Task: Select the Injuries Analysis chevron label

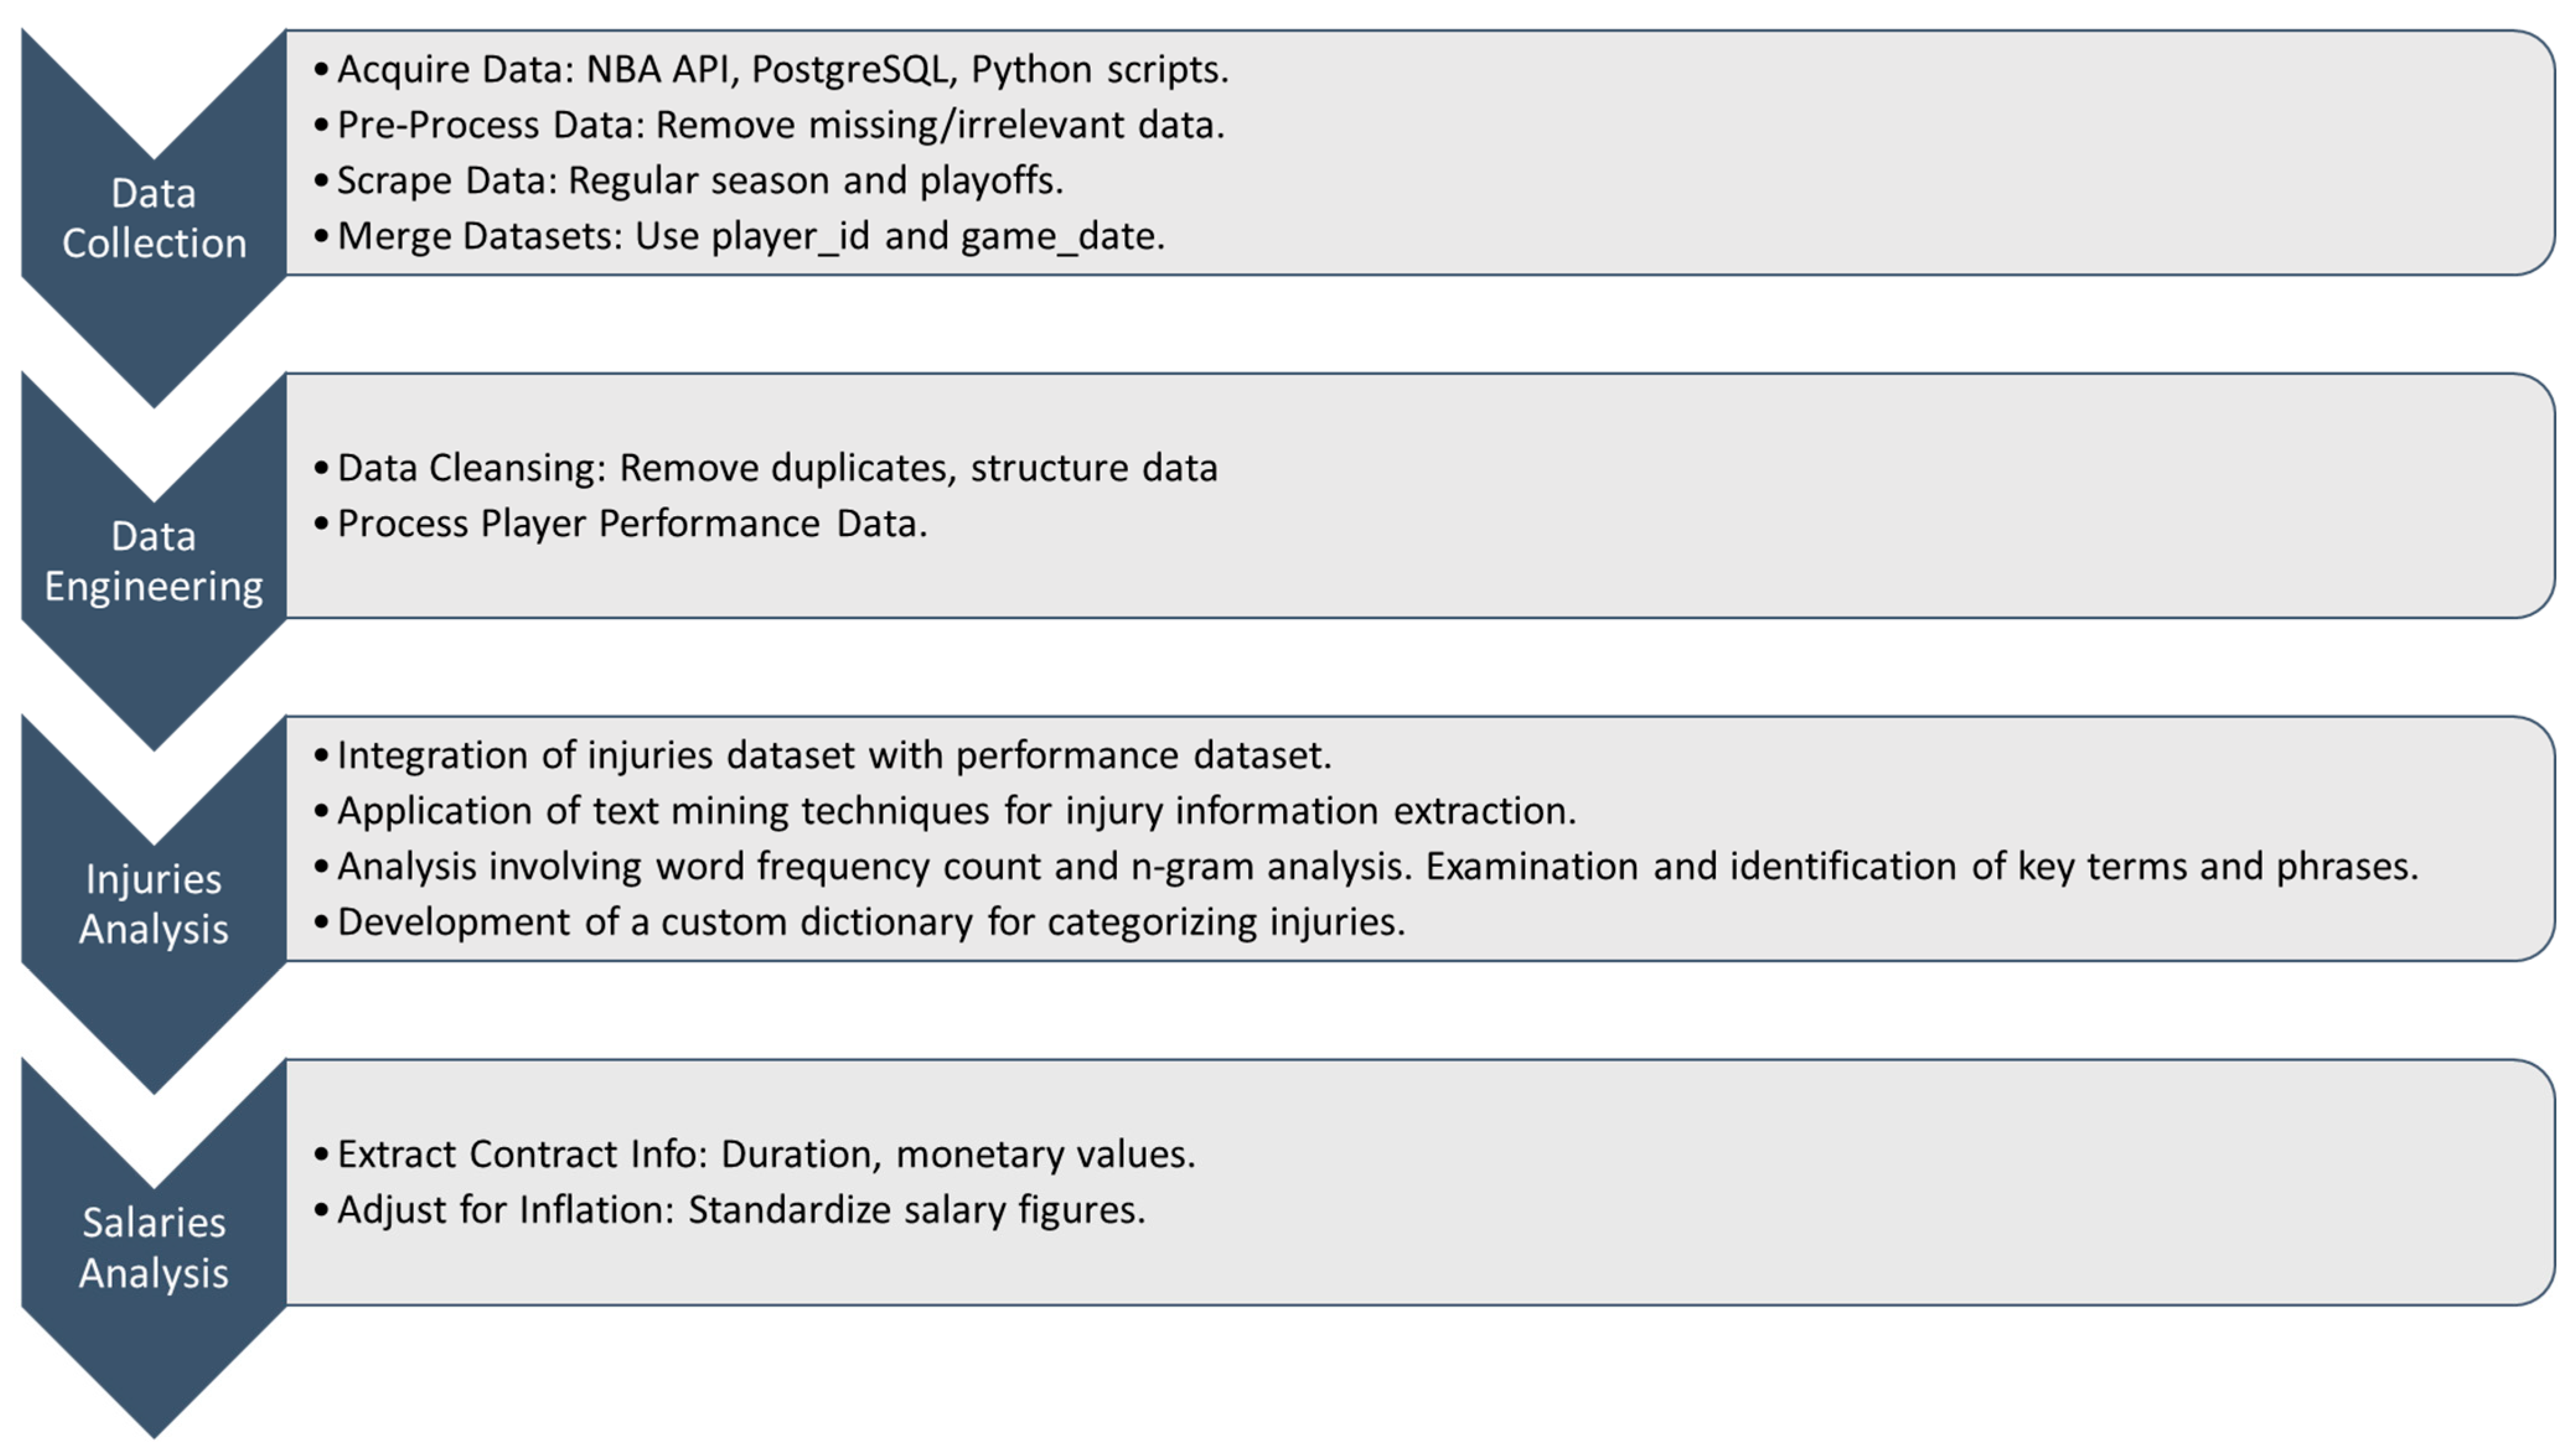Action: [154, 904]
